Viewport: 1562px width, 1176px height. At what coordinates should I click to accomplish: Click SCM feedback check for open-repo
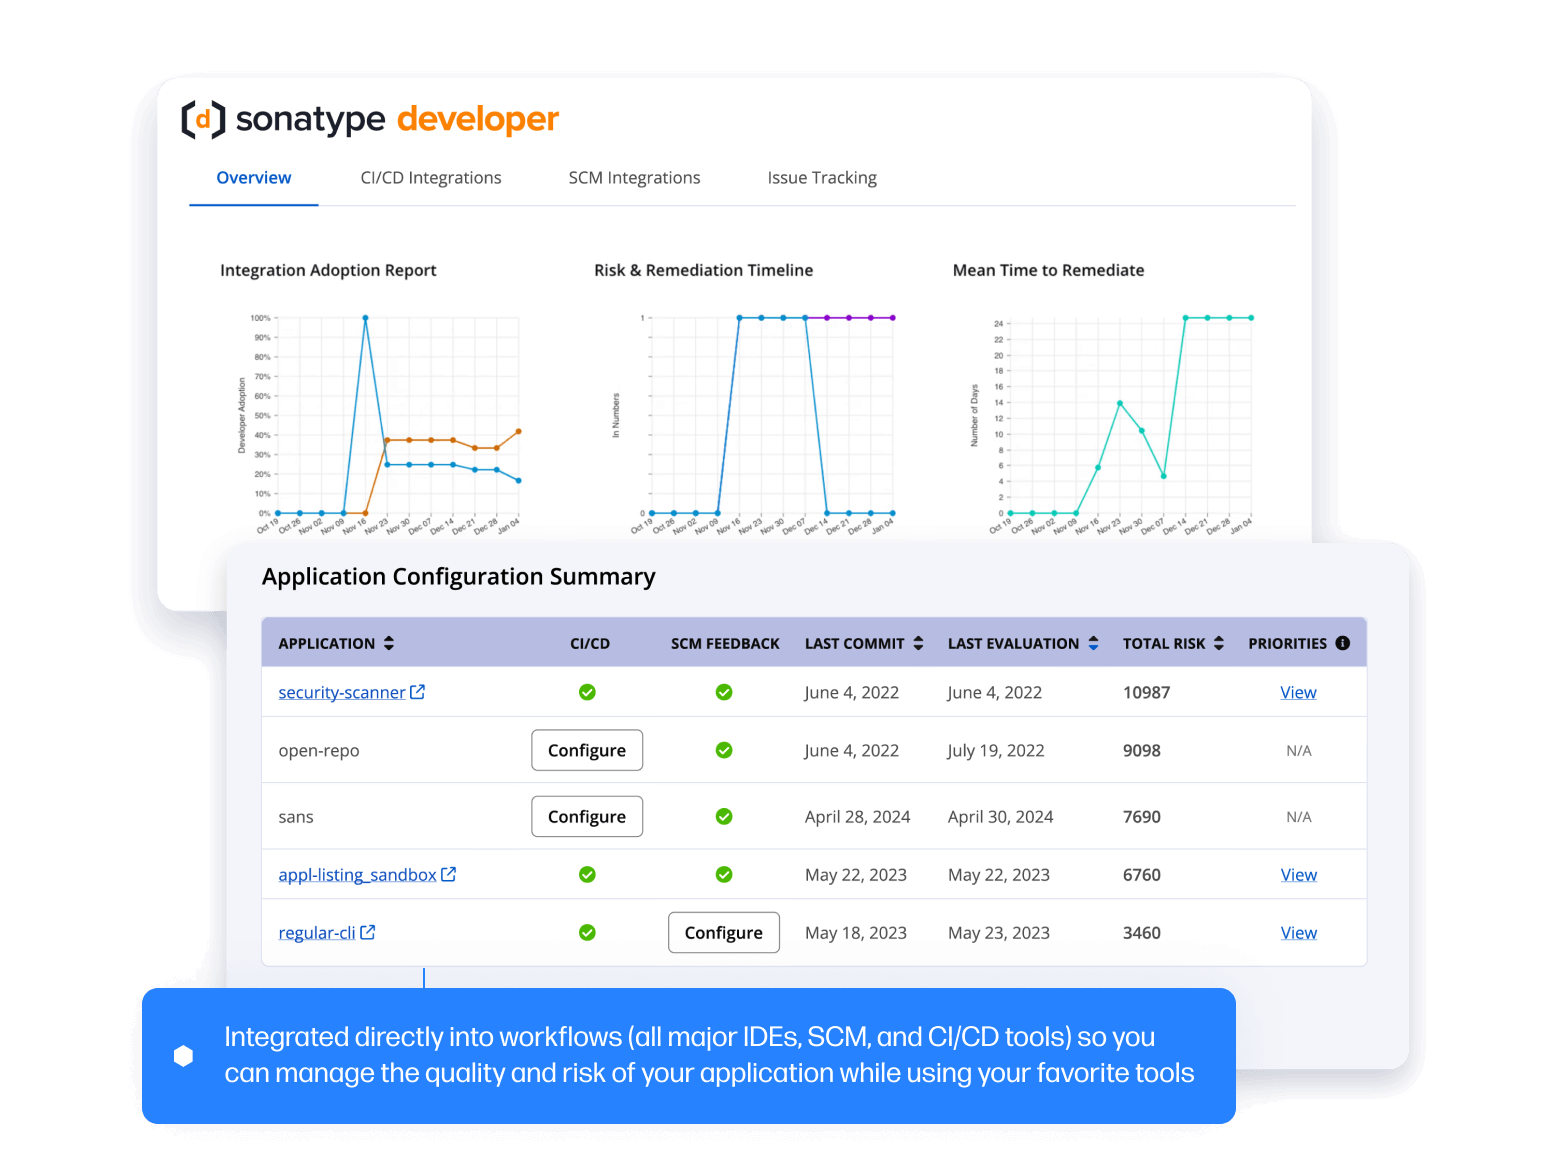(724, 750)
